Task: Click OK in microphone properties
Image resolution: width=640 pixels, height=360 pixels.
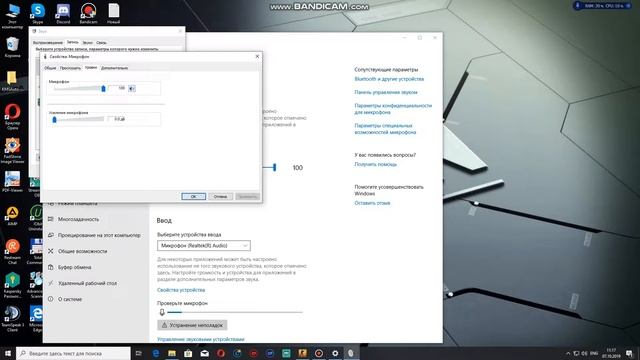Action: tap(193, 196)
